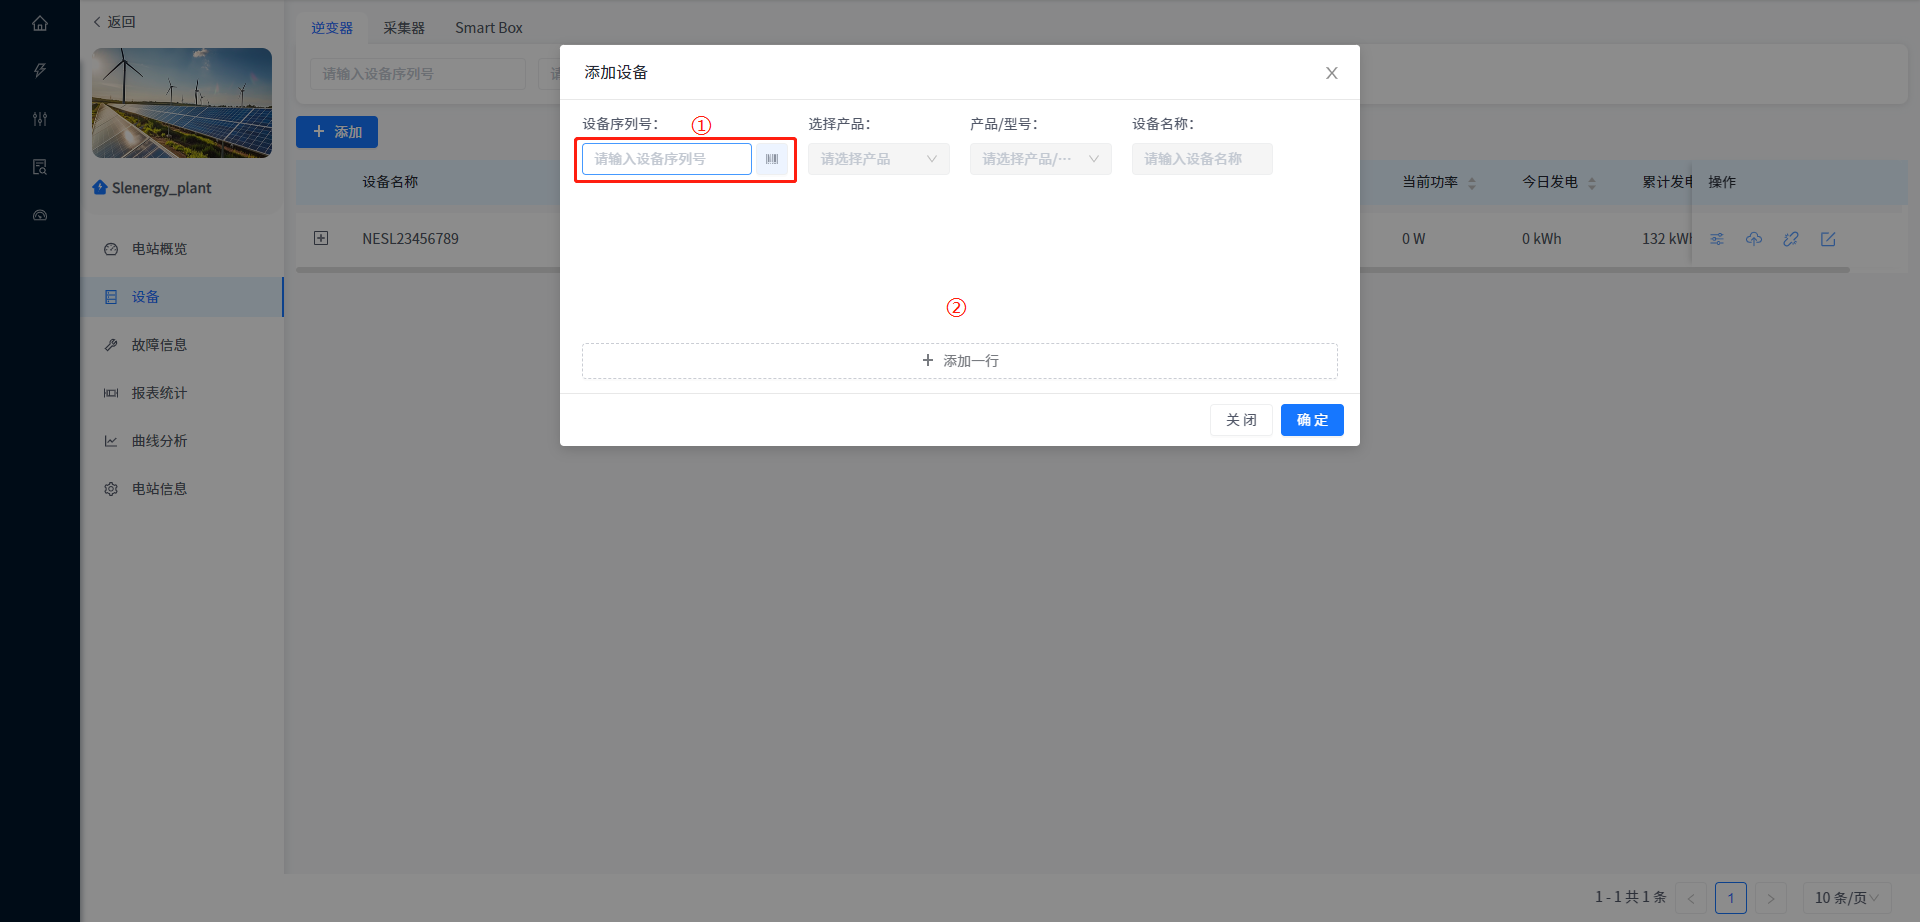Open the 10 条/页 page size dropdown
The height and width of the screenshot is (922, 1920).
click(1847, 898)
